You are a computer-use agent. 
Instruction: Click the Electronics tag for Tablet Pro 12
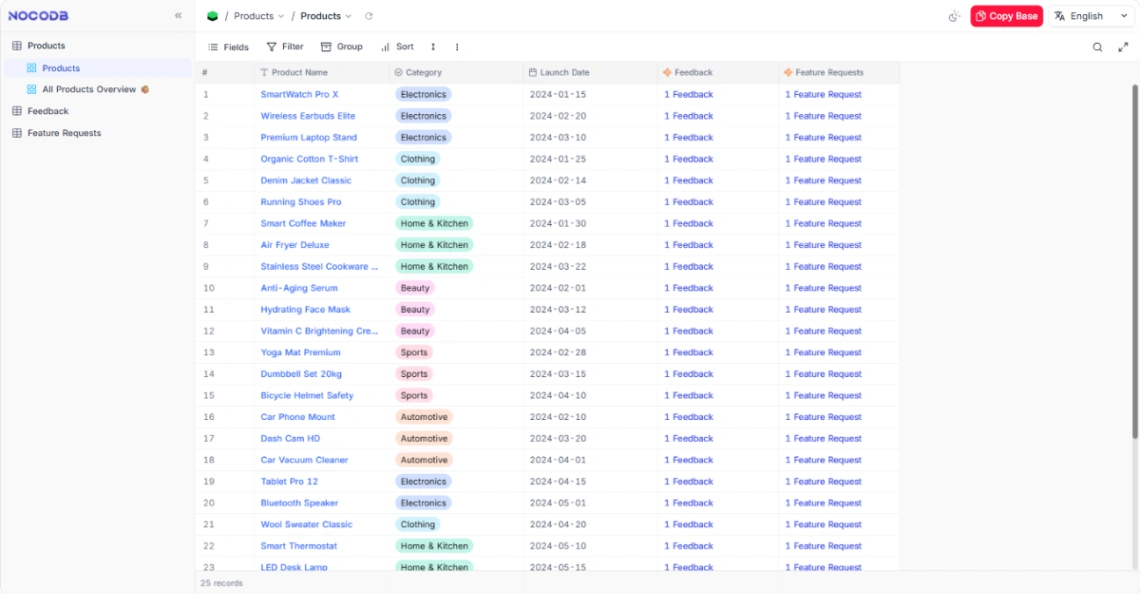[x=423, y=482]
